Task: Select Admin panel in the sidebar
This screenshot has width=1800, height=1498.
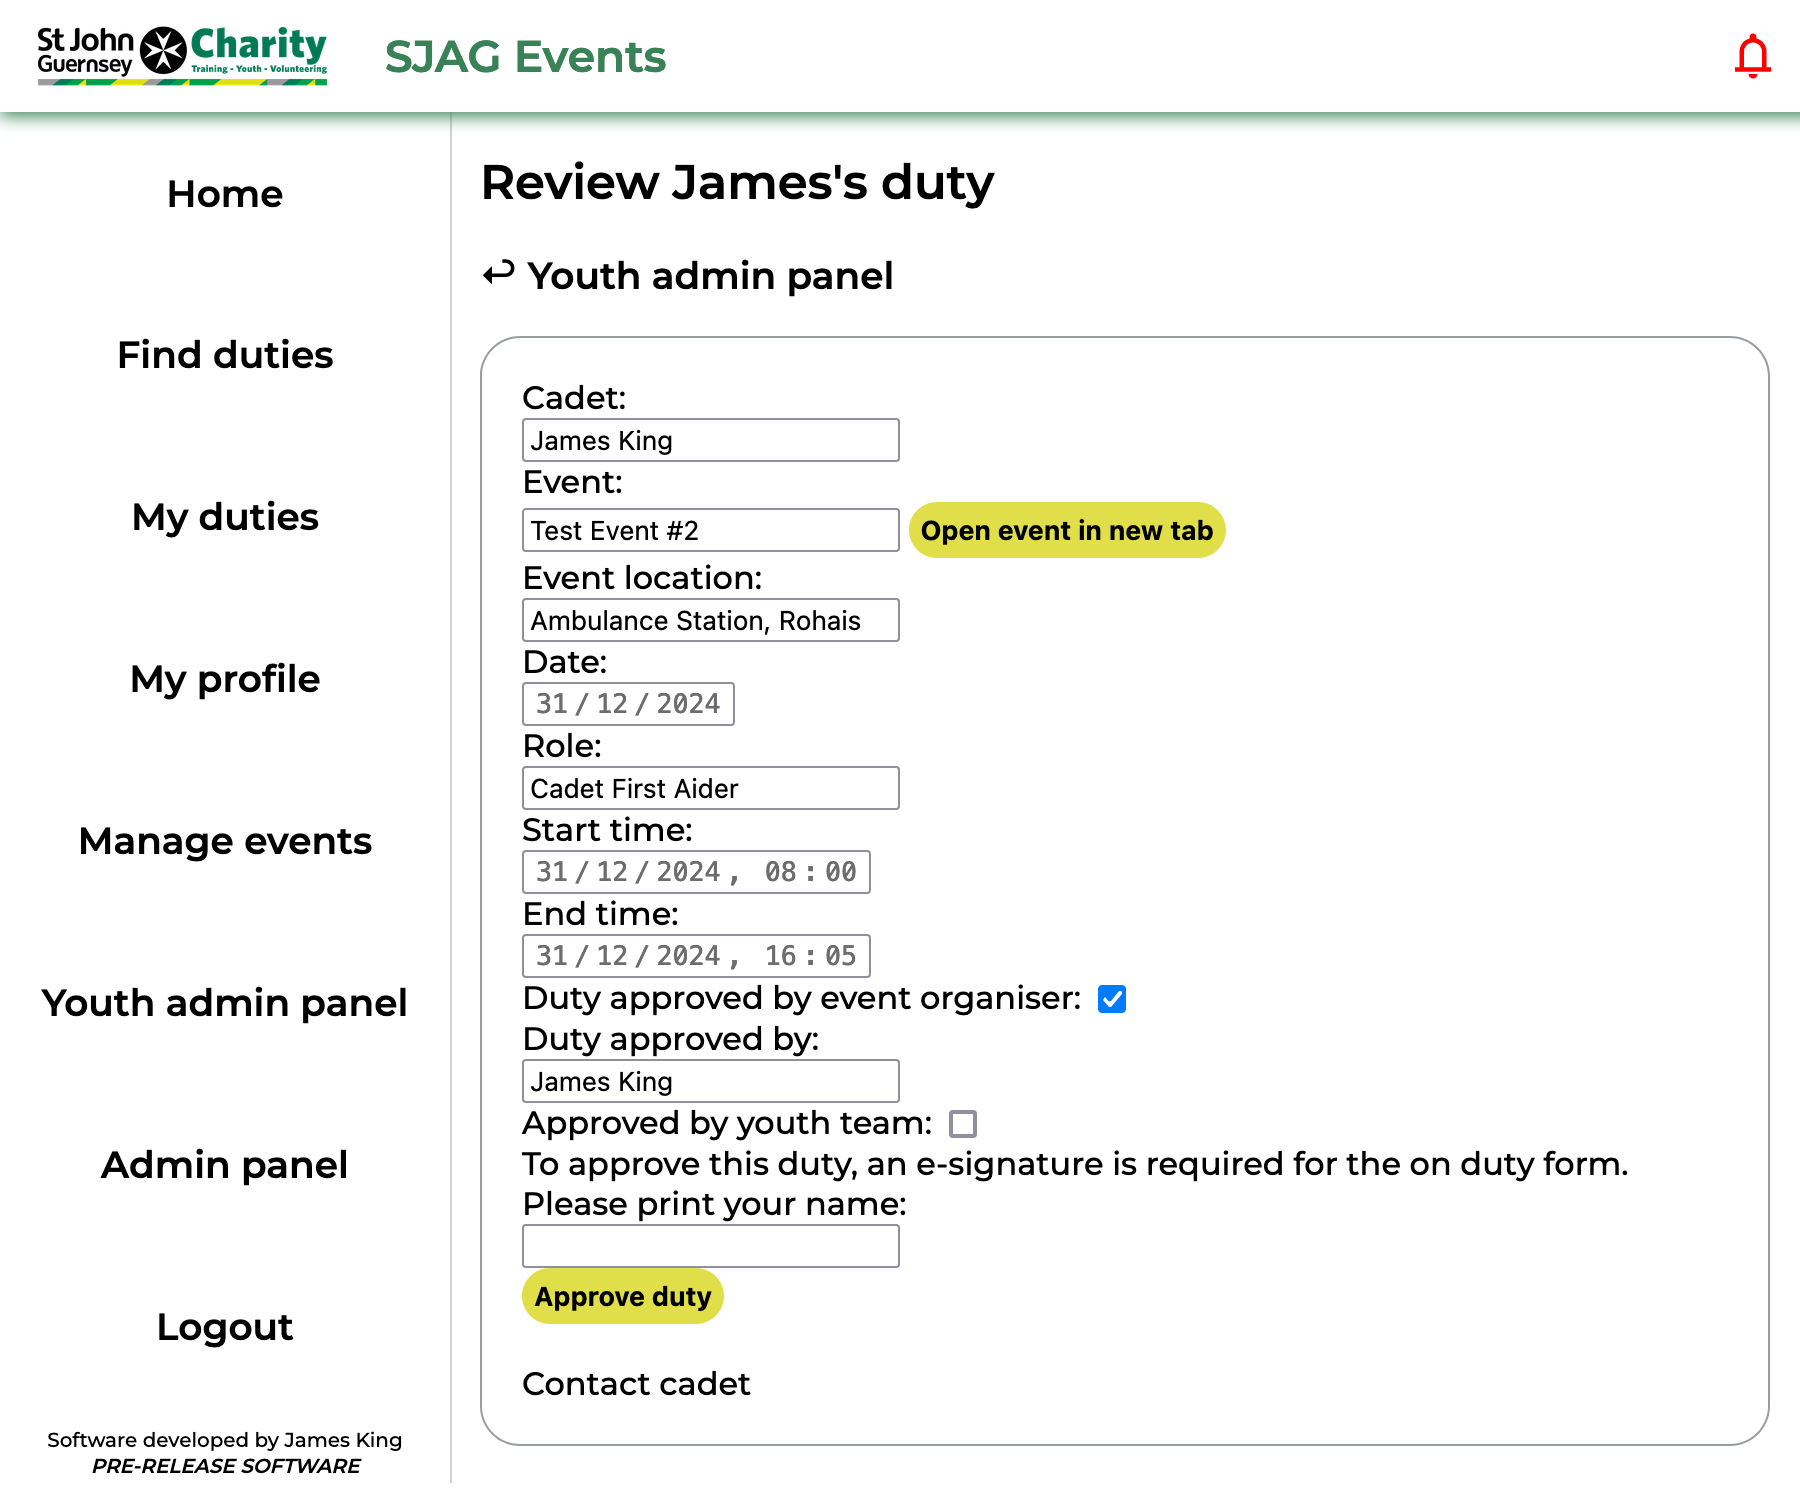Action: [225, 1165]
